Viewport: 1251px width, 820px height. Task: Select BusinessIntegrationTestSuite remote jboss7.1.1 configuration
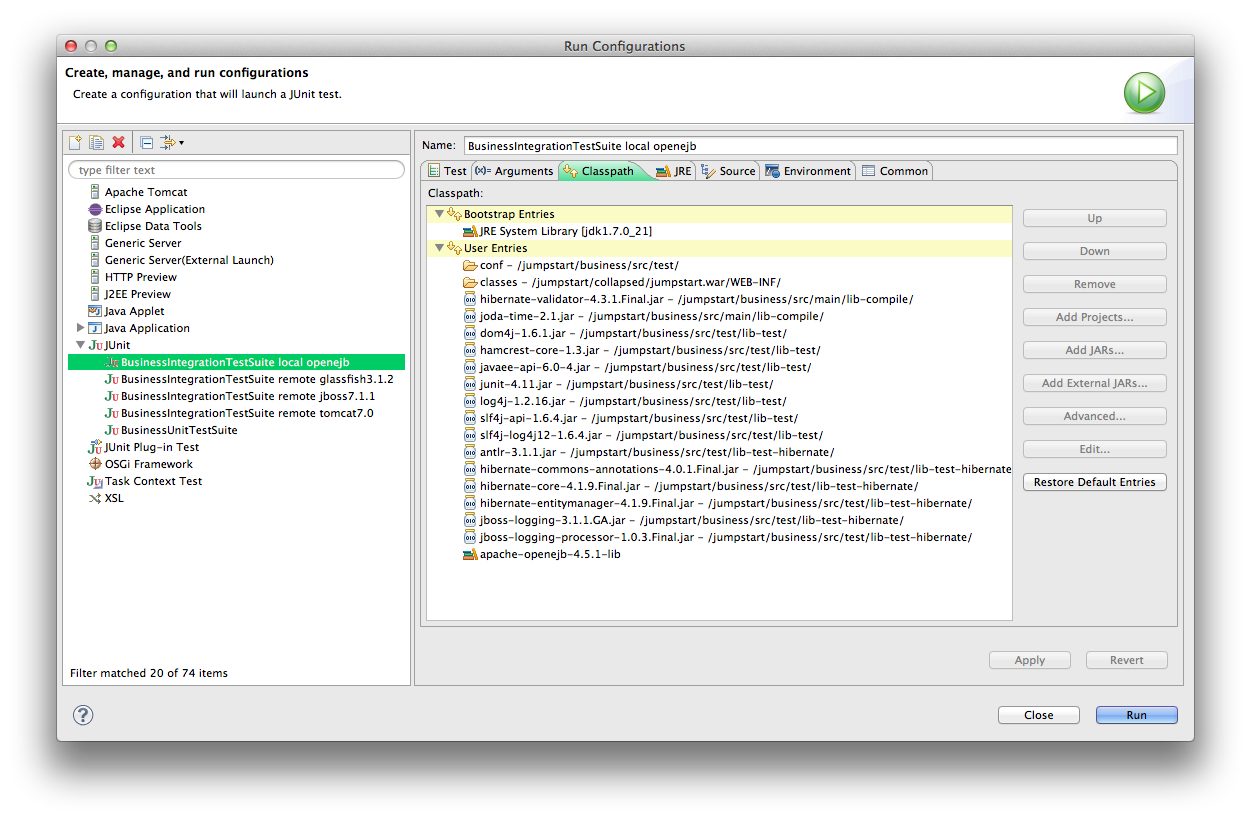pyautogui.click(x=248, y=396)
